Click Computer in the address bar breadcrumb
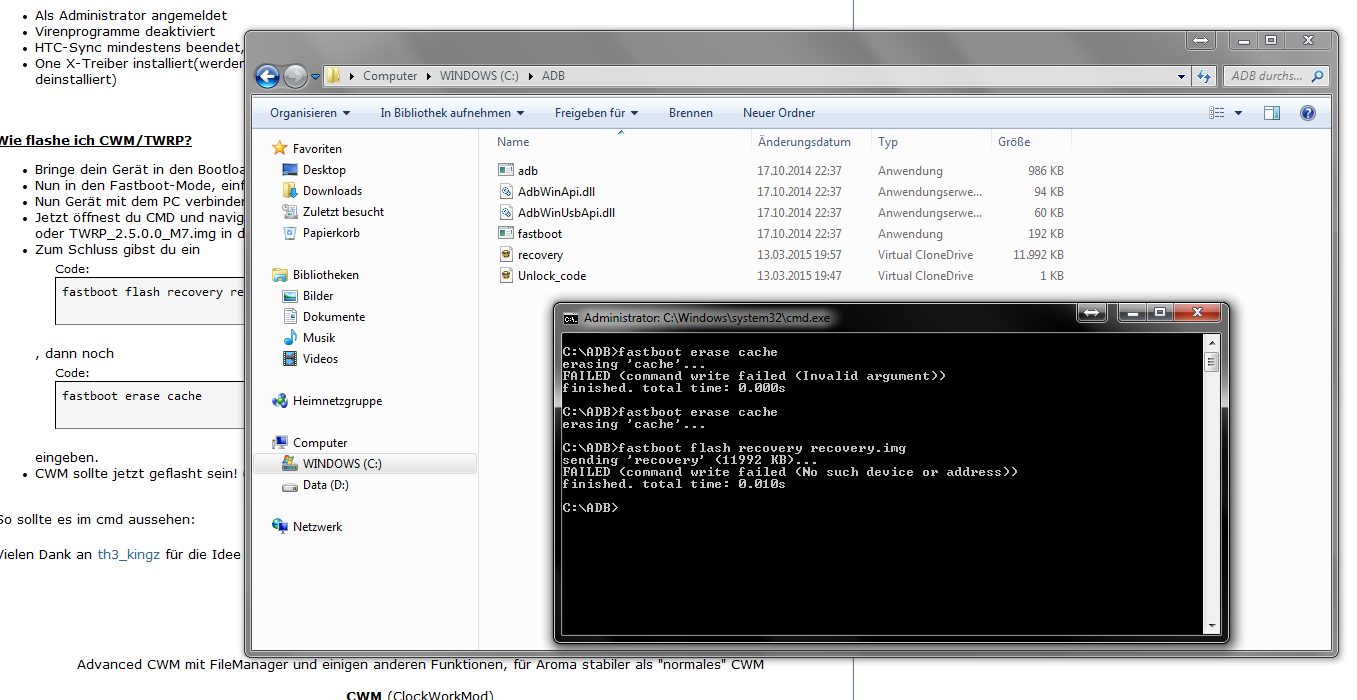 (390, 76)
